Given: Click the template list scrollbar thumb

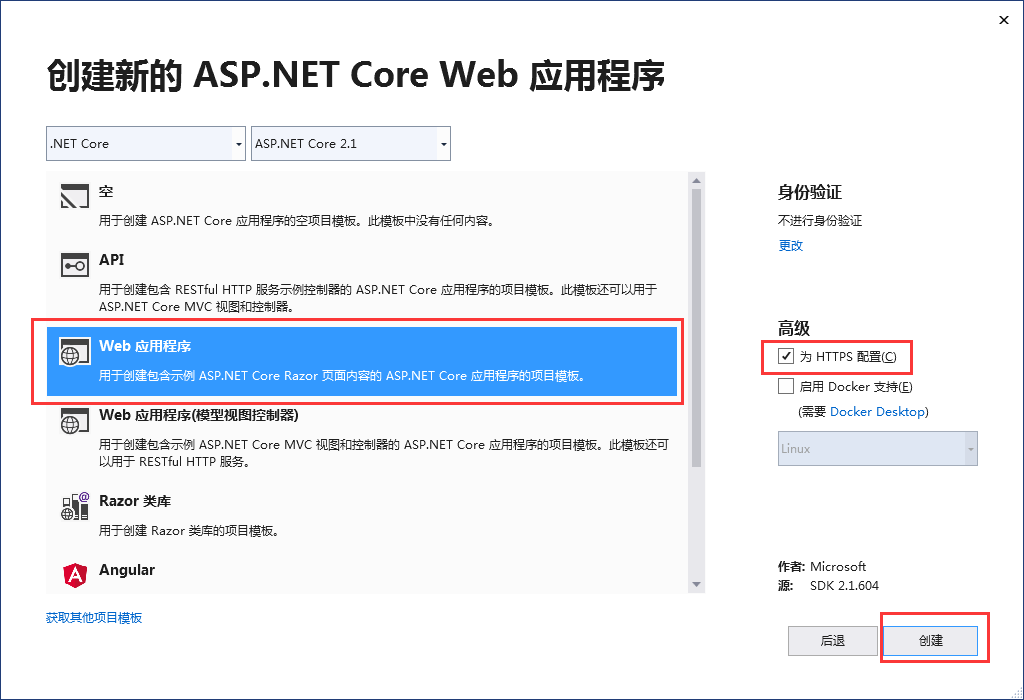Looking at the screenshot, I should [x=696, y=328].
